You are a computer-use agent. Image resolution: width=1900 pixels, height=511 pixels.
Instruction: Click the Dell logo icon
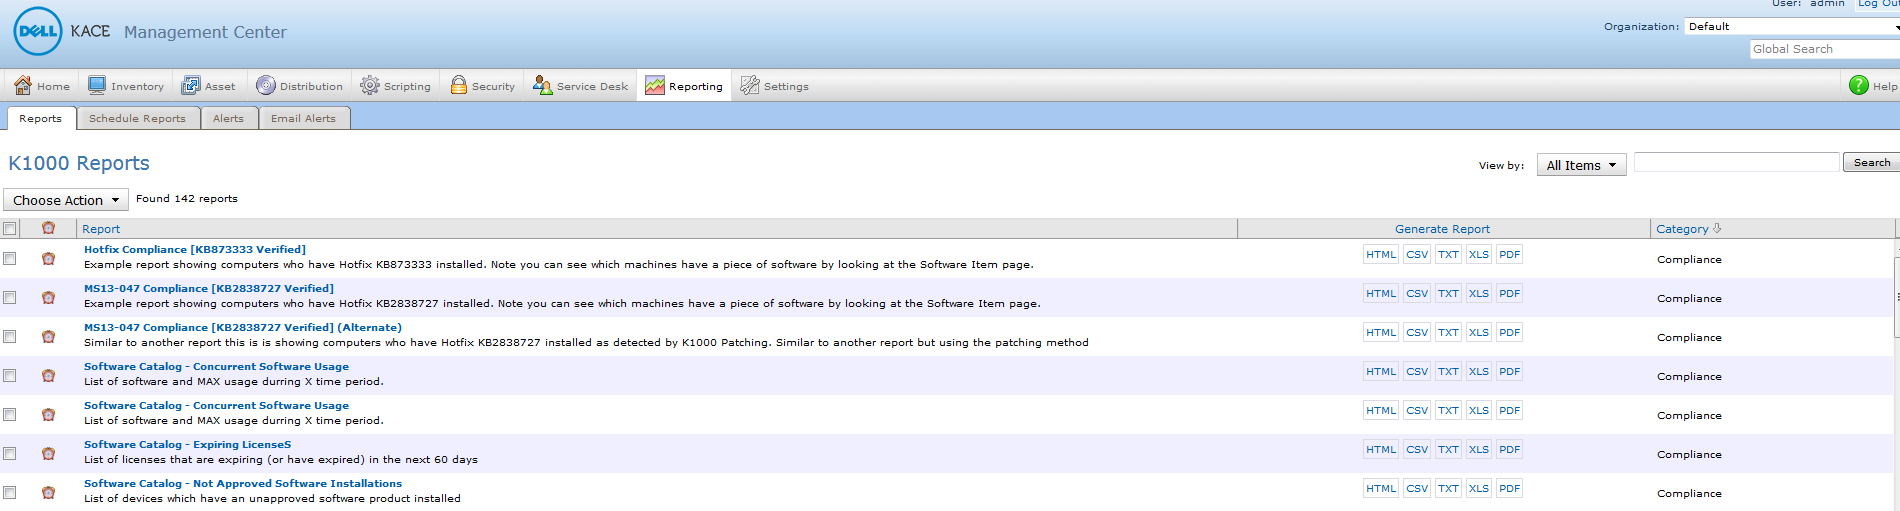point(38,31)
